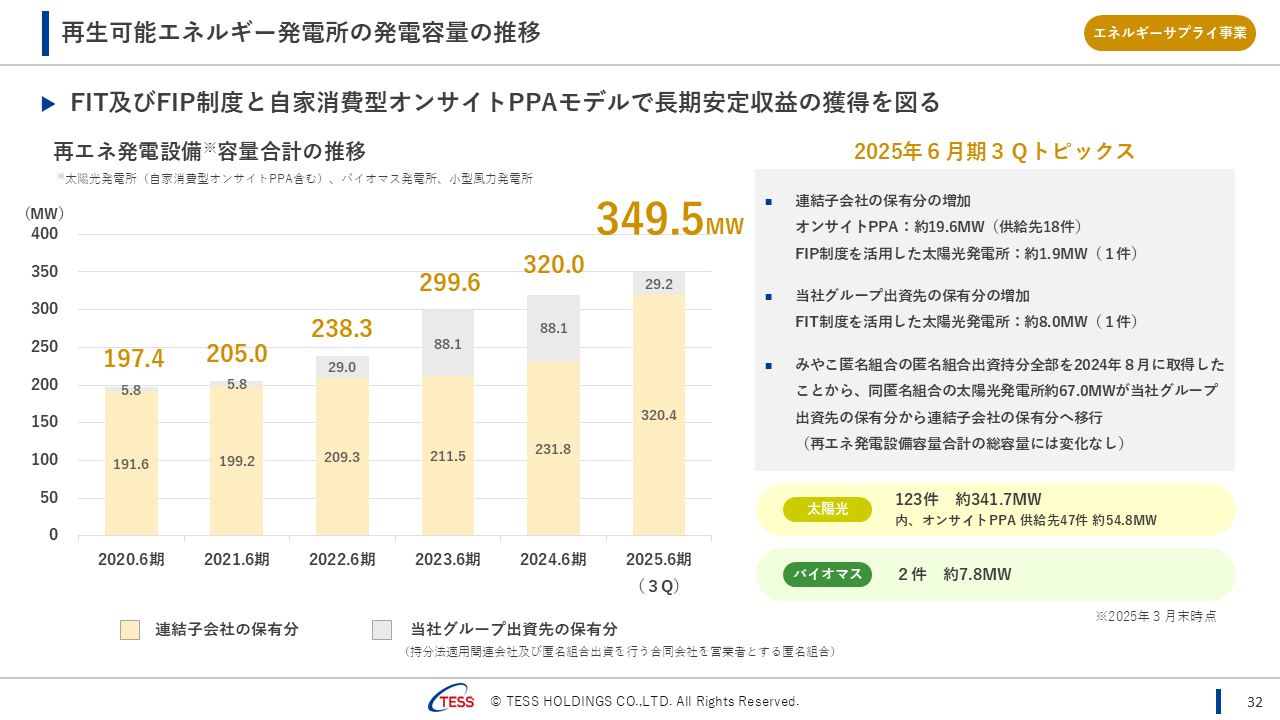Click the 211.5 bar segment for 2023.6期
The width and height of the screenshot is (1280, 720).
(448, 455)
